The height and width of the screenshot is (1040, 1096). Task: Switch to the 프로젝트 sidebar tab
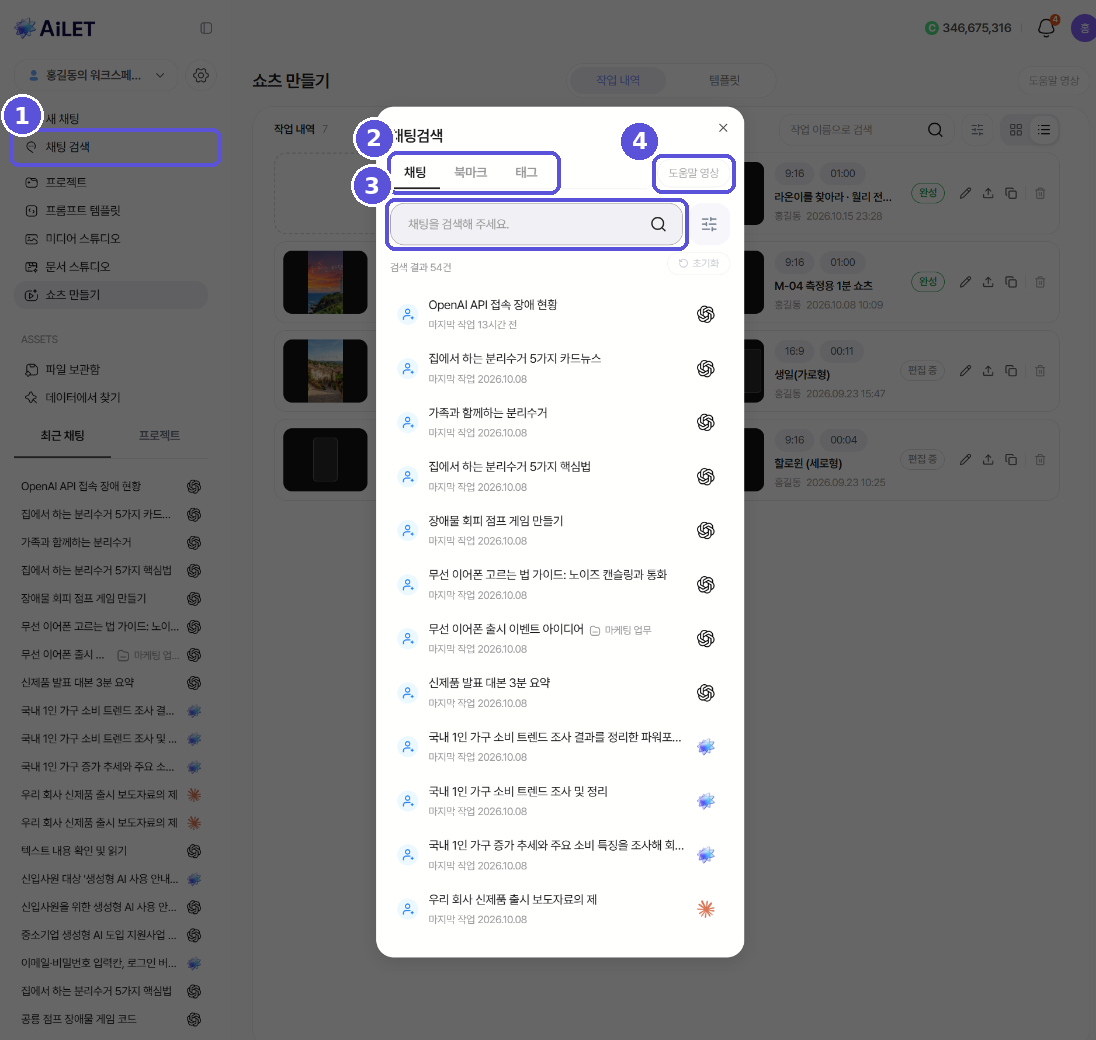(x=159, y=435)
